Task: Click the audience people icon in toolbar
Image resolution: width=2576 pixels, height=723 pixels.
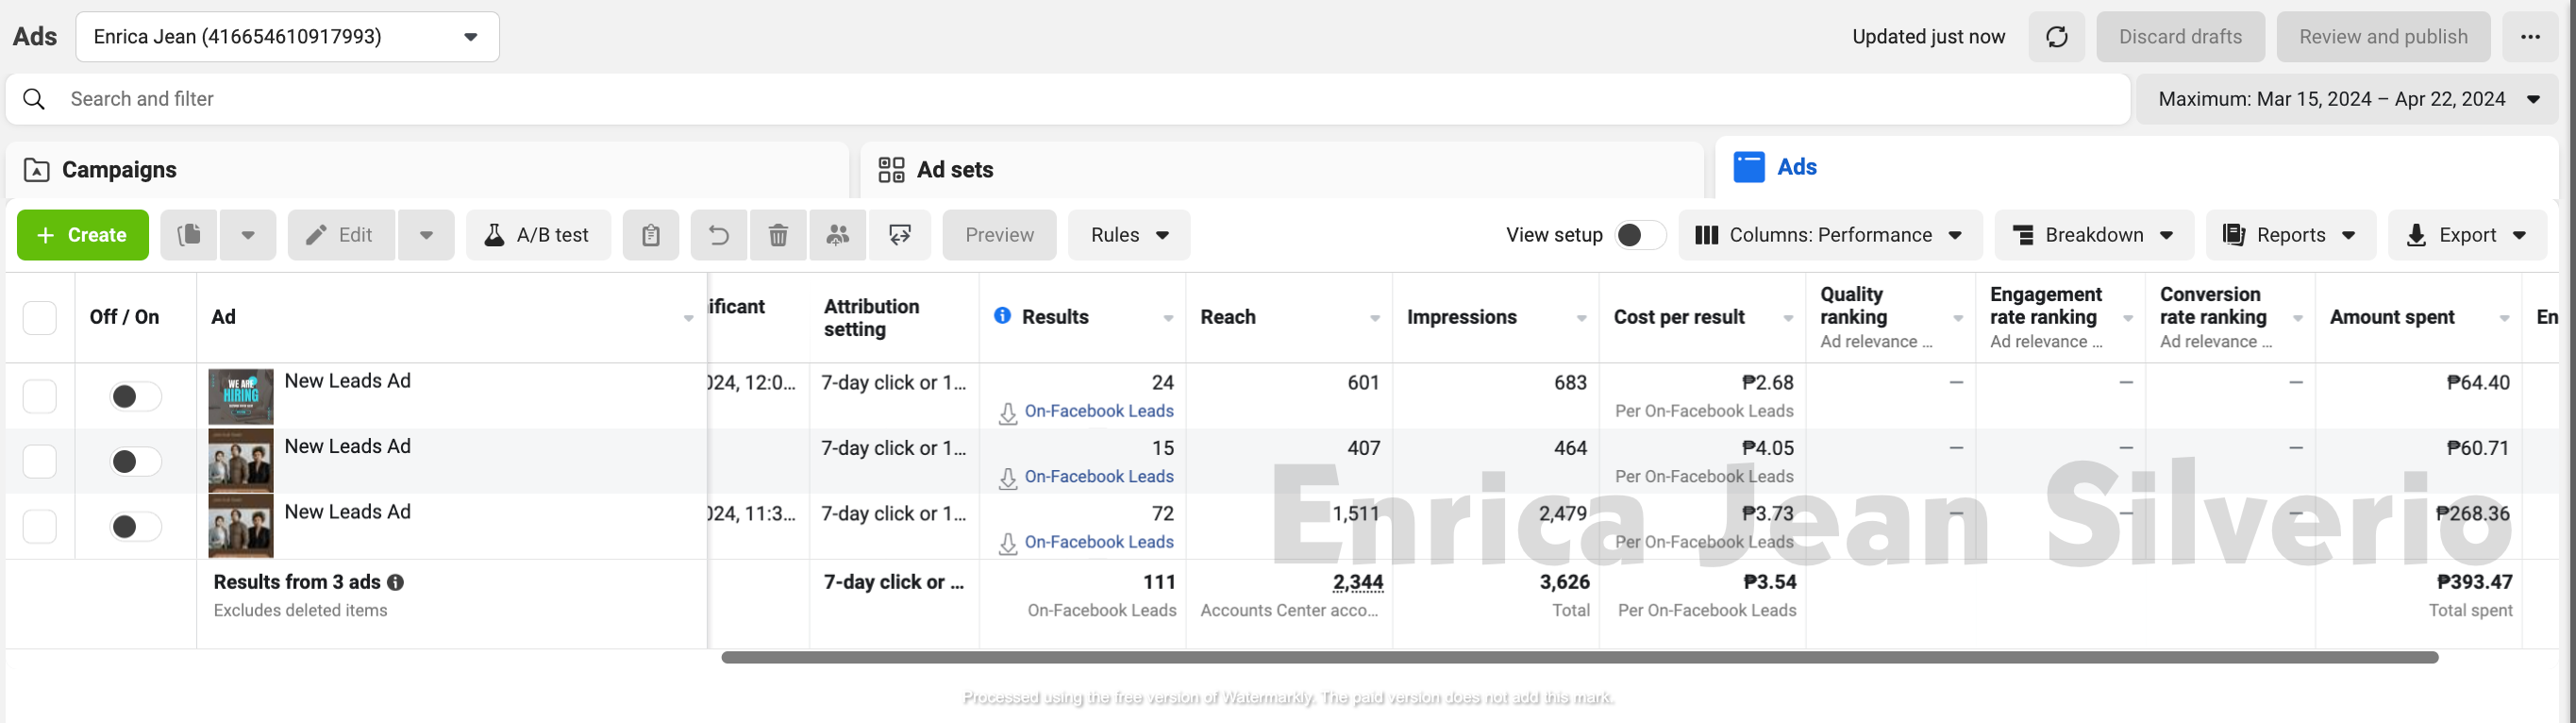Action: coord(838,235)
